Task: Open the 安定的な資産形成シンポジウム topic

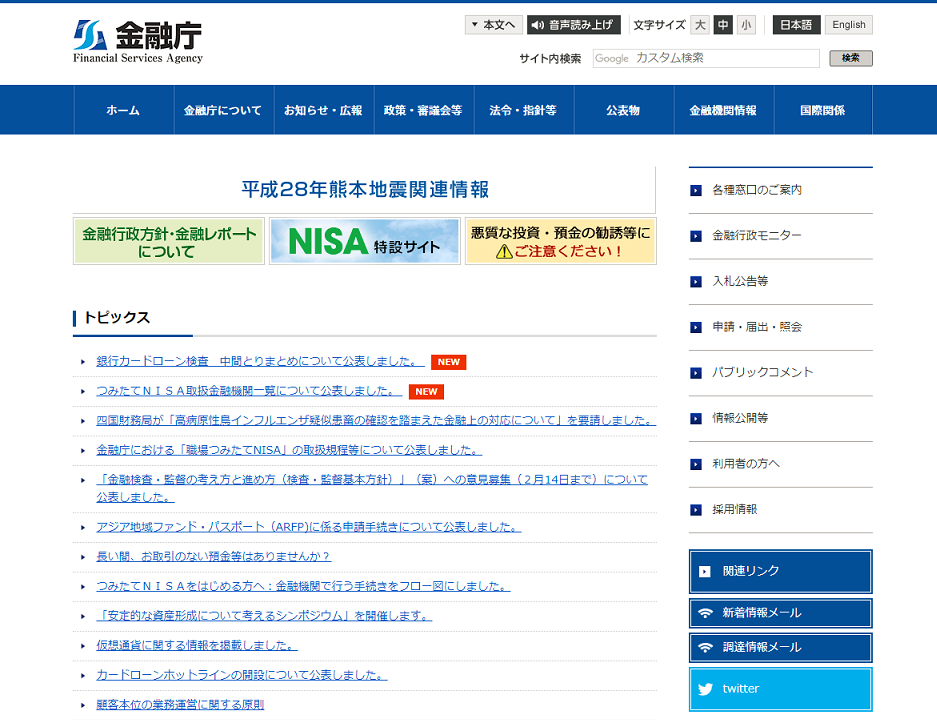Action: (x=264, y=616)
